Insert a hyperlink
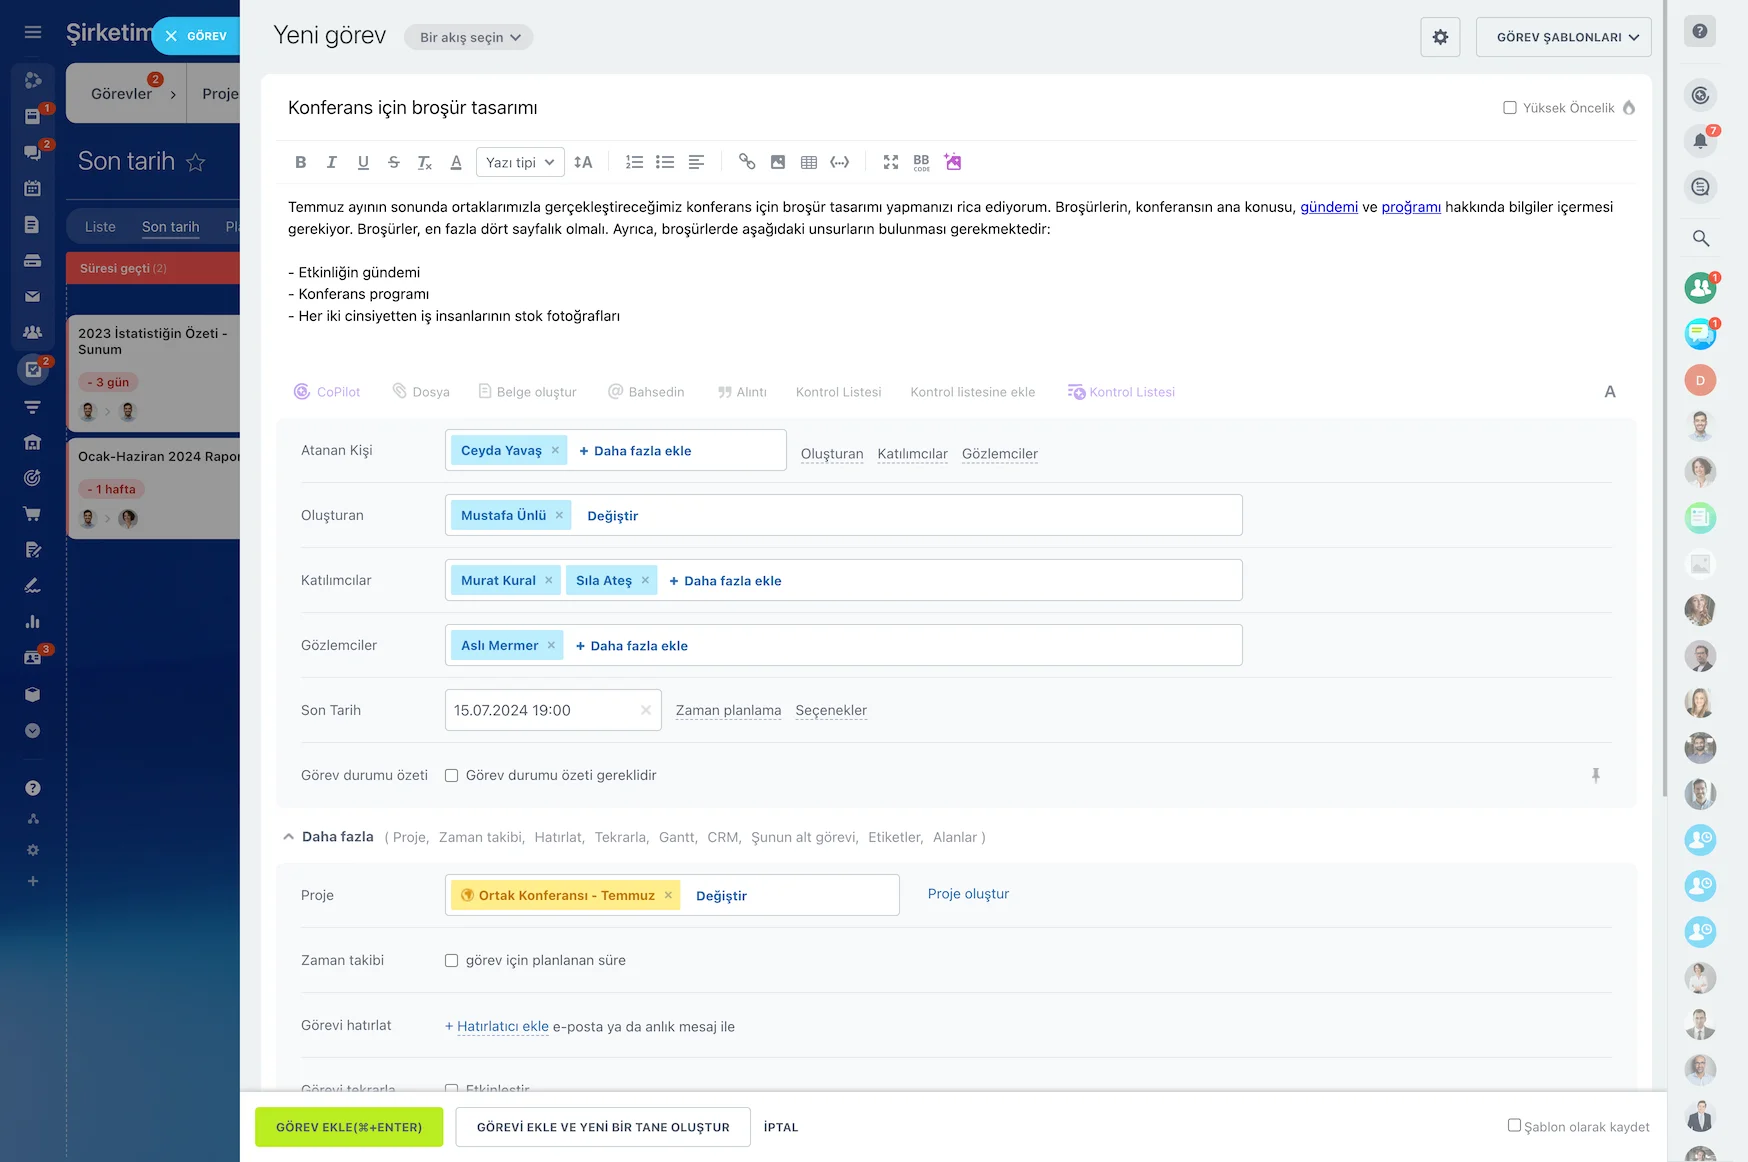This screenshot has width=1748, height=1162. click(x=747, y=162)
